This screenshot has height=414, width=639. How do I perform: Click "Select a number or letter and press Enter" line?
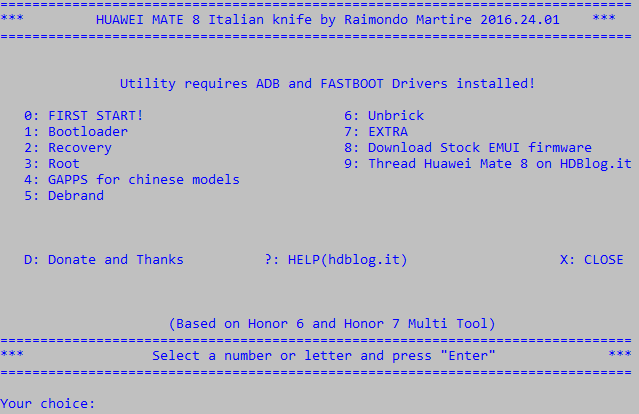(x=324, y=356)
